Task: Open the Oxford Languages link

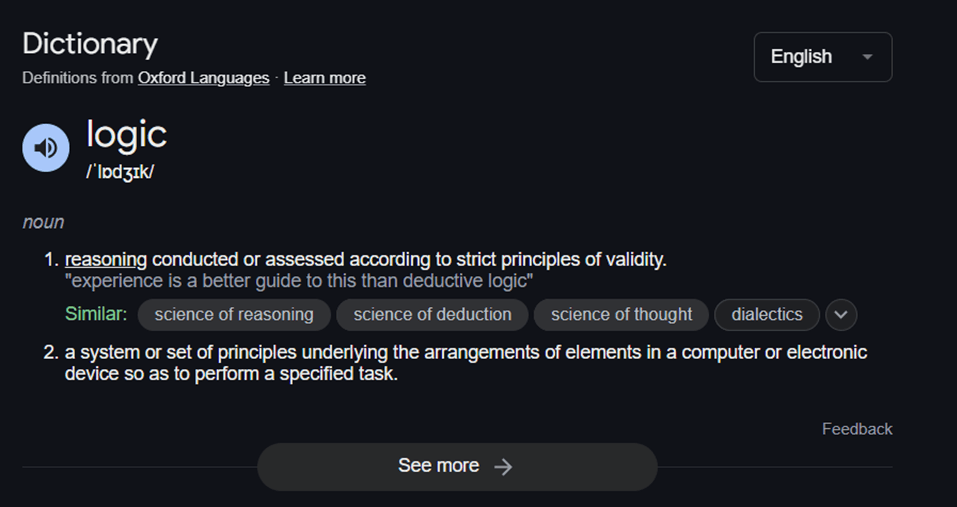Action: click(203, 78)
